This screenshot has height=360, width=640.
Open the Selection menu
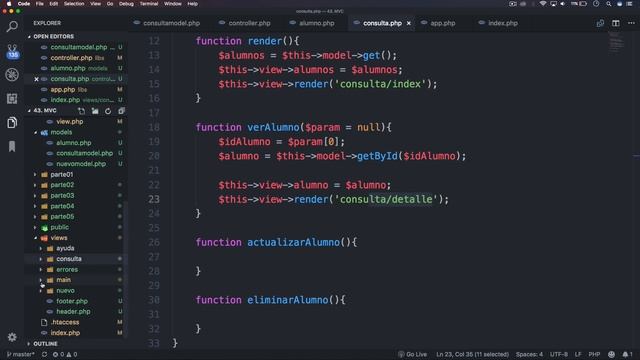coord(74,4)
